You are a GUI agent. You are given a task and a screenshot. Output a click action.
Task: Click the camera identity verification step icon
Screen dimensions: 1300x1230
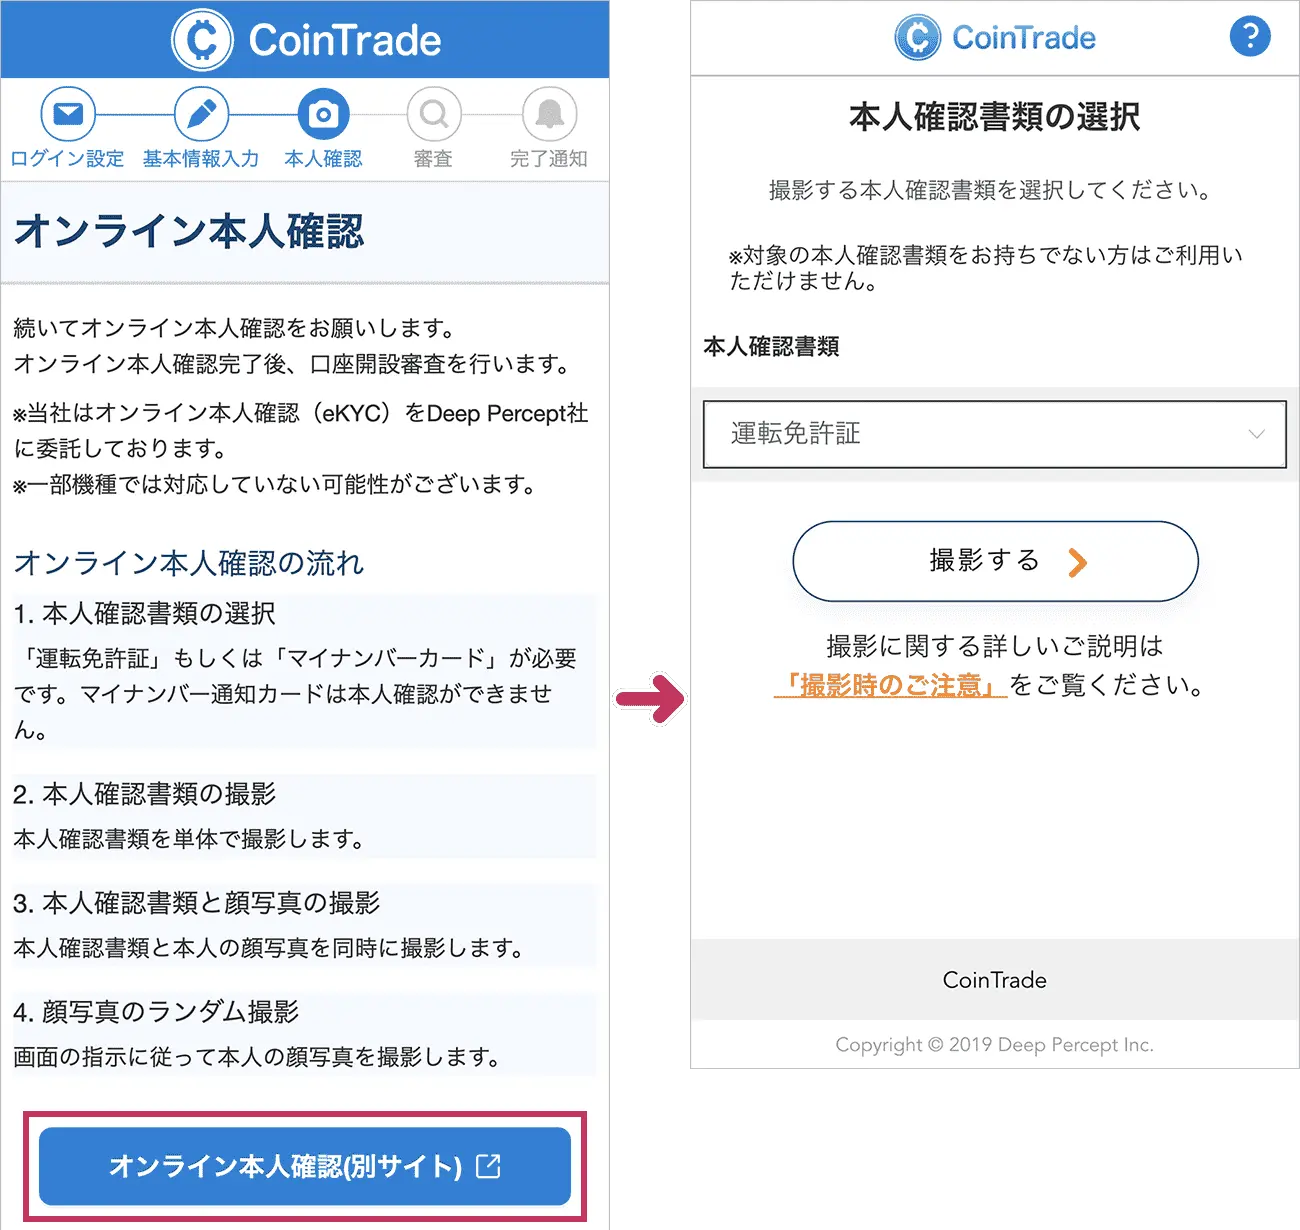coord(323,114)
